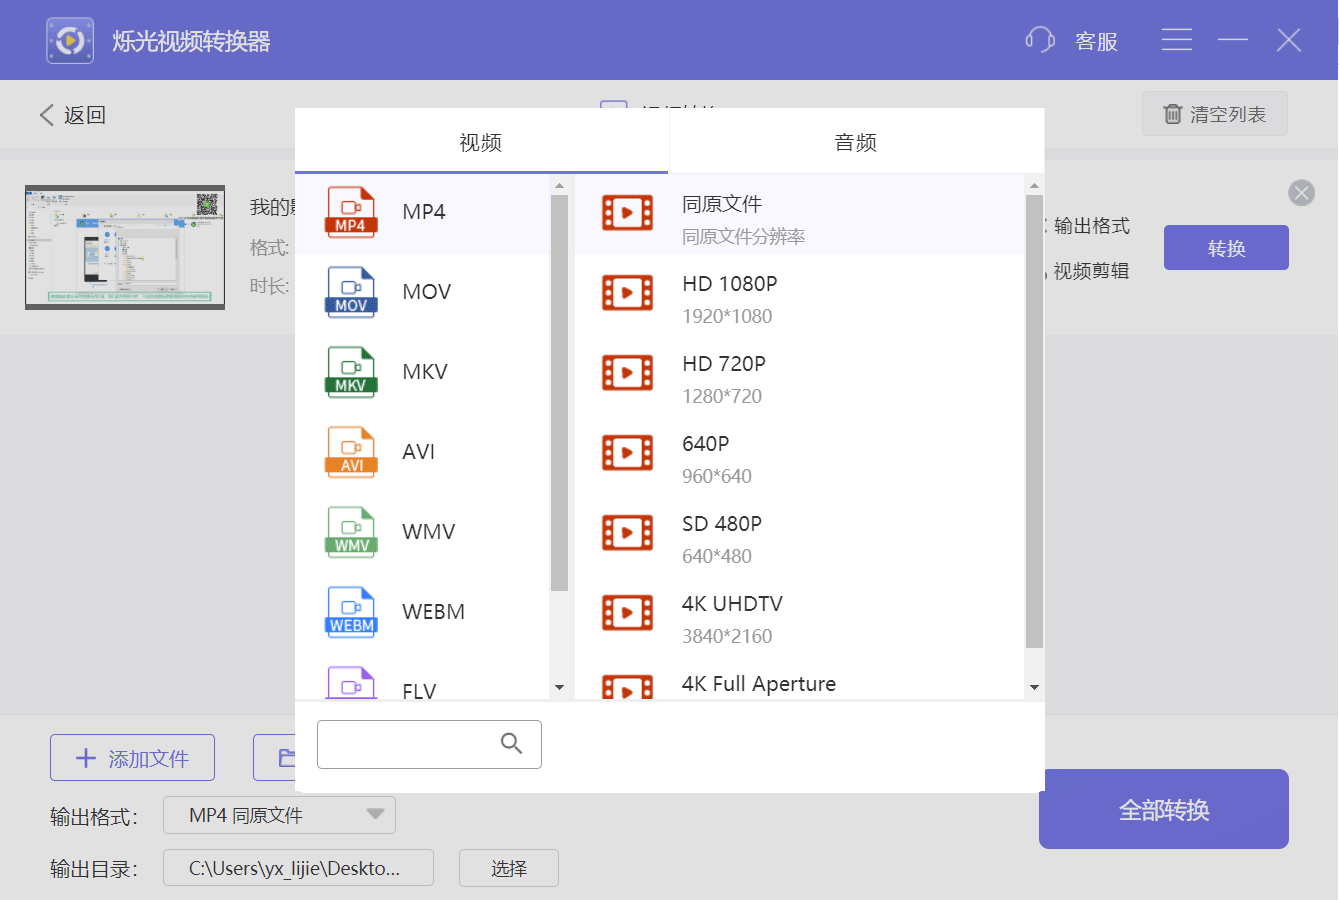Click the MOV format file icon
Screen dimensions: 1339x900
pyautogui.click(x=351, y=292)
